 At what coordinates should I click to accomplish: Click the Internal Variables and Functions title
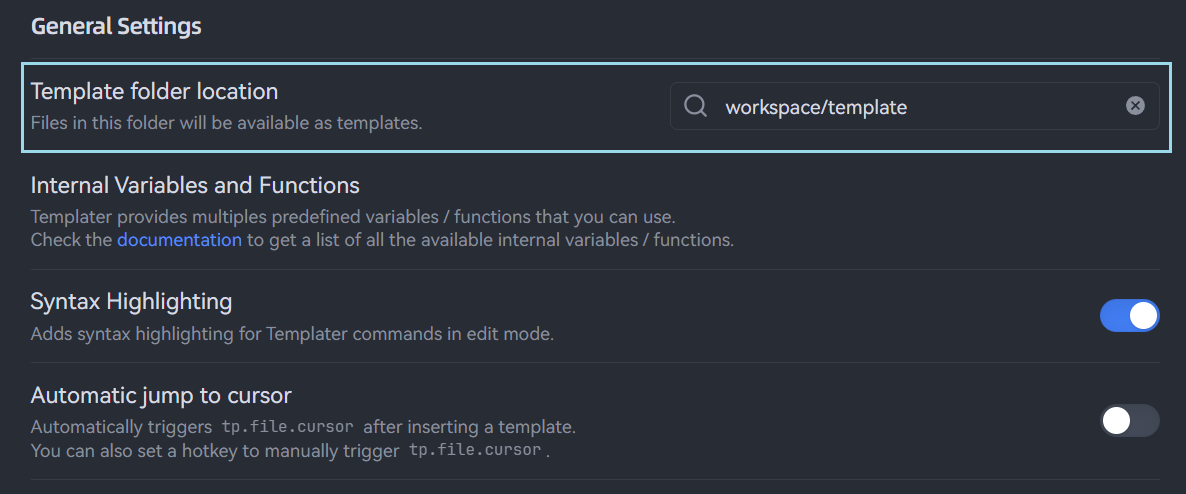(195, 185)
